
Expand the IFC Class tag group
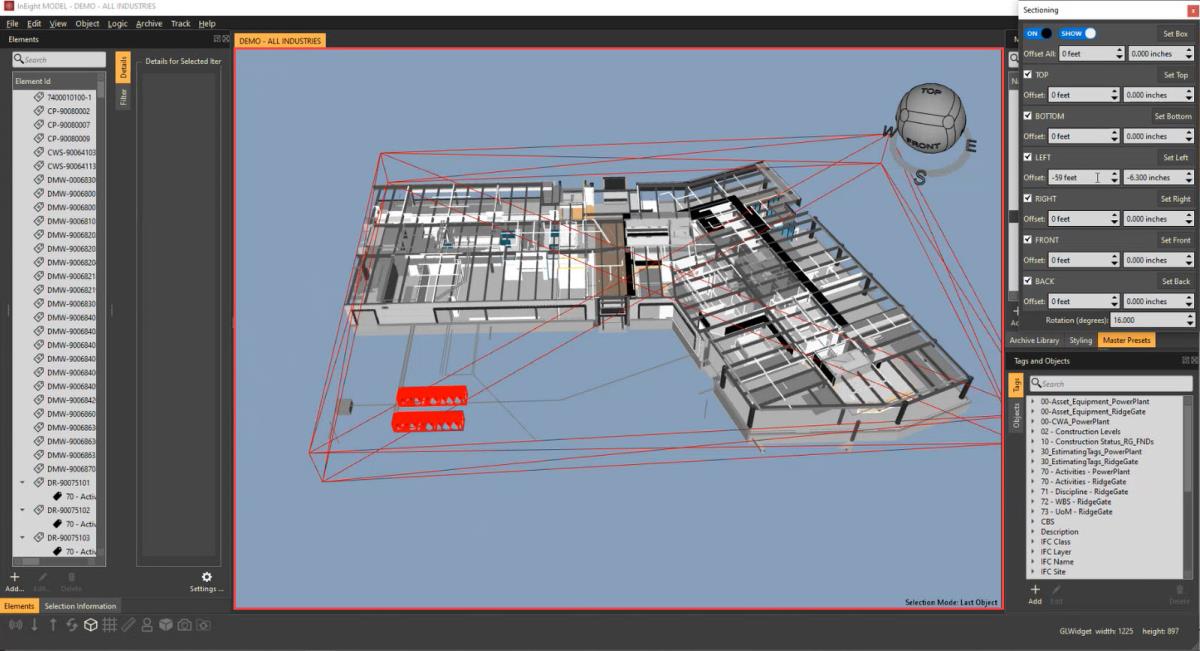[x=1032, y=542]
